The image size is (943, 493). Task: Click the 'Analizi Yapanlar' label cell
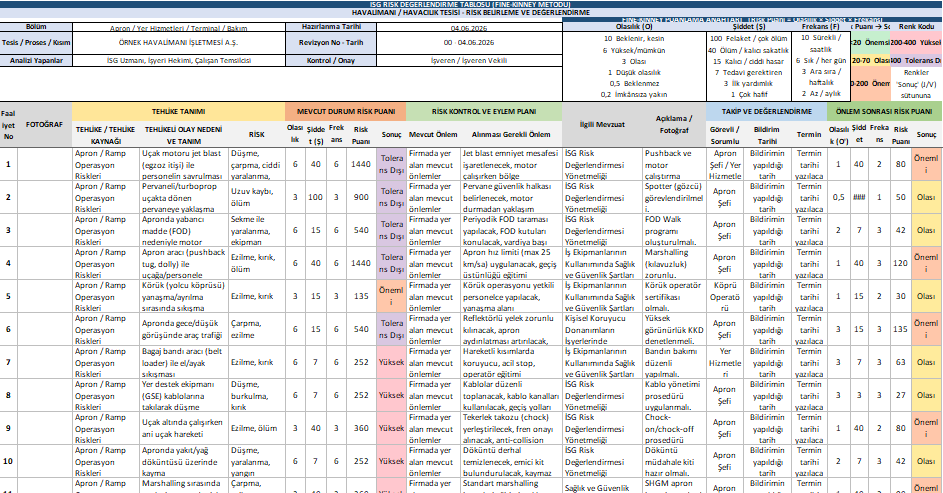click(x=36, y=61)
